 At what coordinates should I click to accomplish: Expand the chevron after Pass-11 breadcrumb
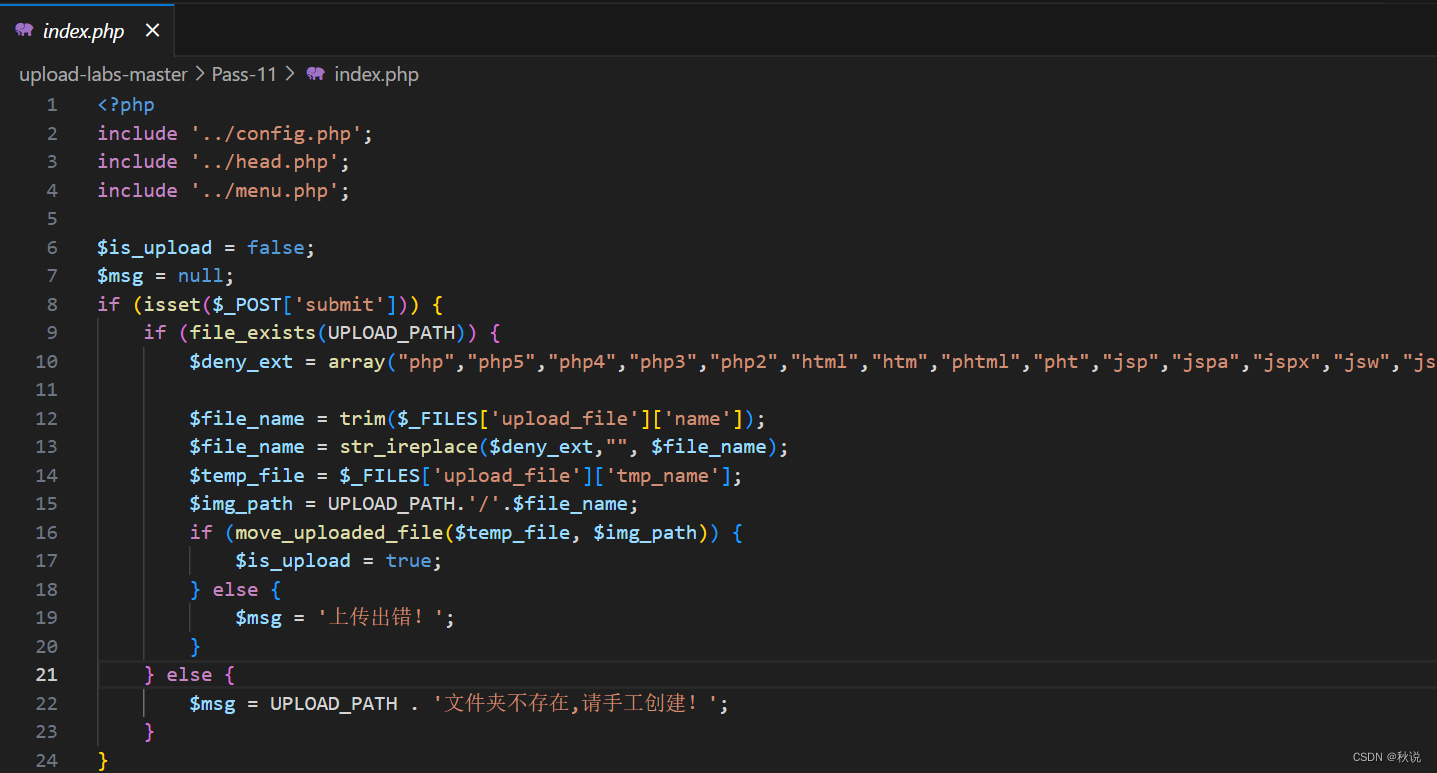pos(290,74)
